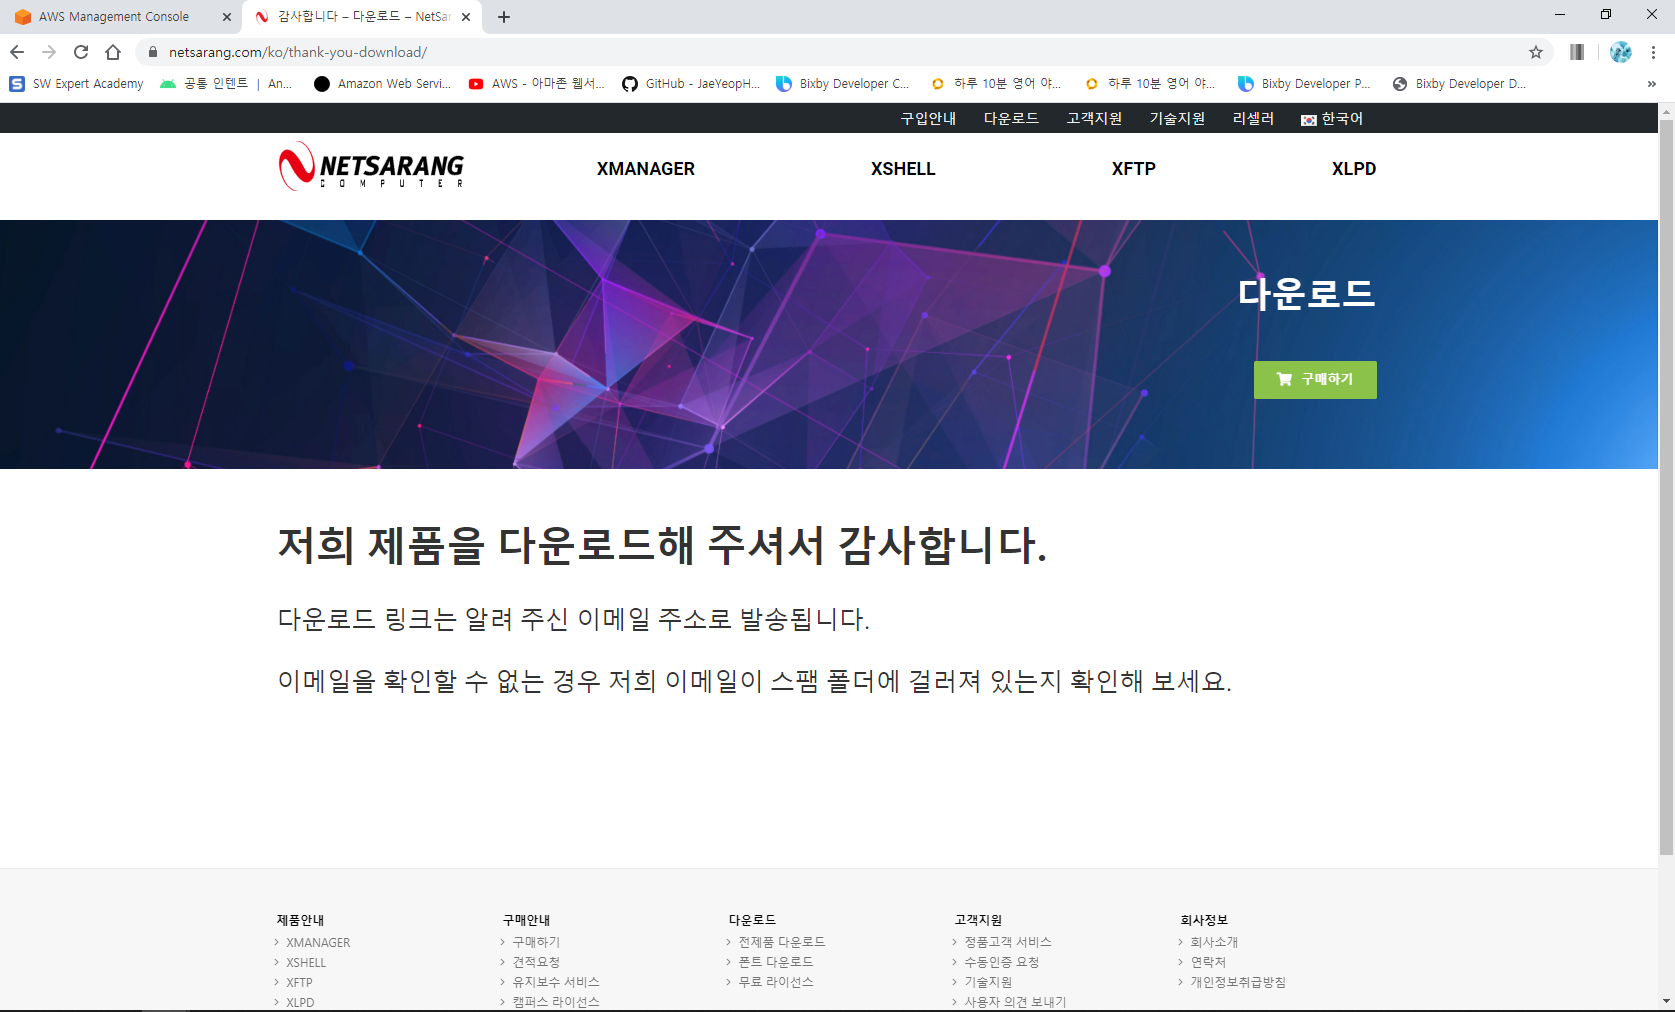The image size is (1675, 1012).
Task: Bookmark this page with star icon
Action: [x=1536, y=52]
